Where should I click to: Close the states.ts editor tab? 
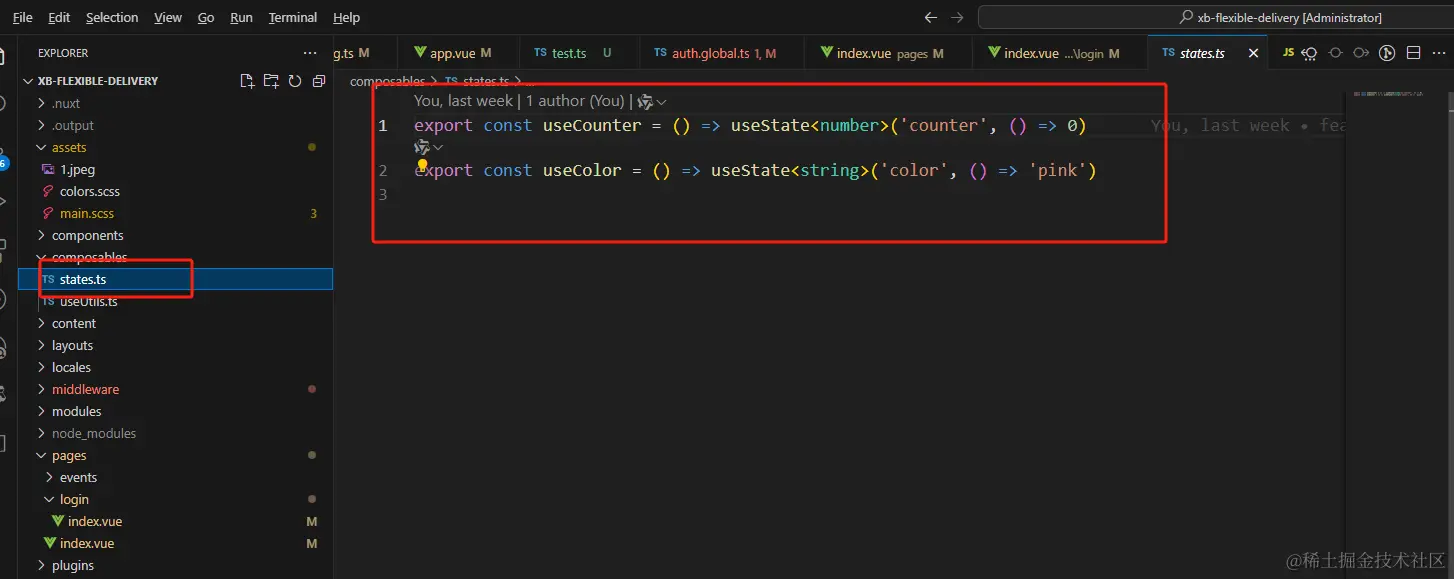click(x=1254, y=53)
